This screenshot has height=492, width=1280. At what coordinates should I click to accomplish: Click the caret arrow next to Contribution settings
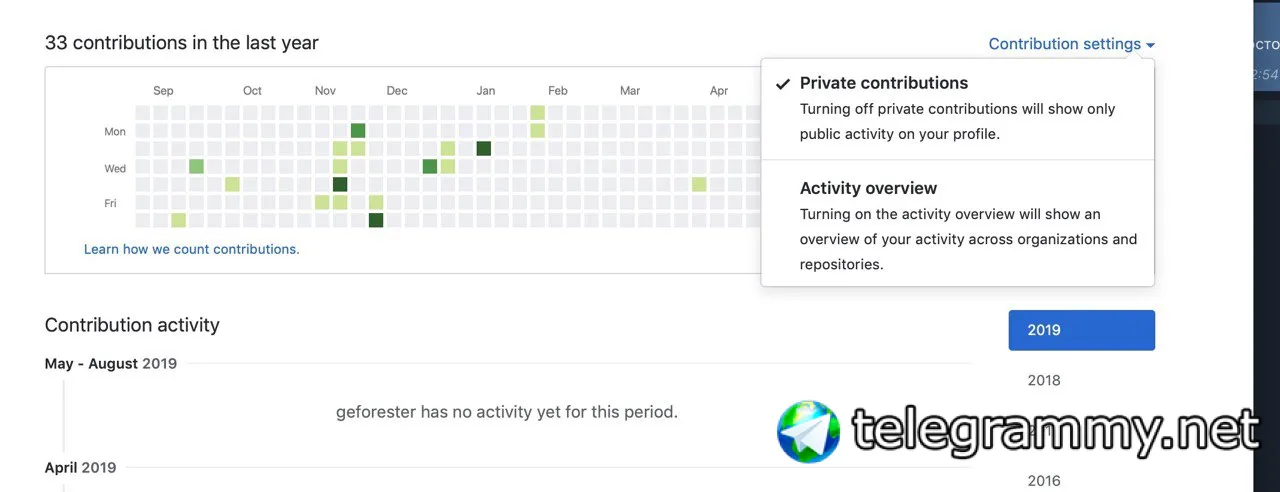1151,45
